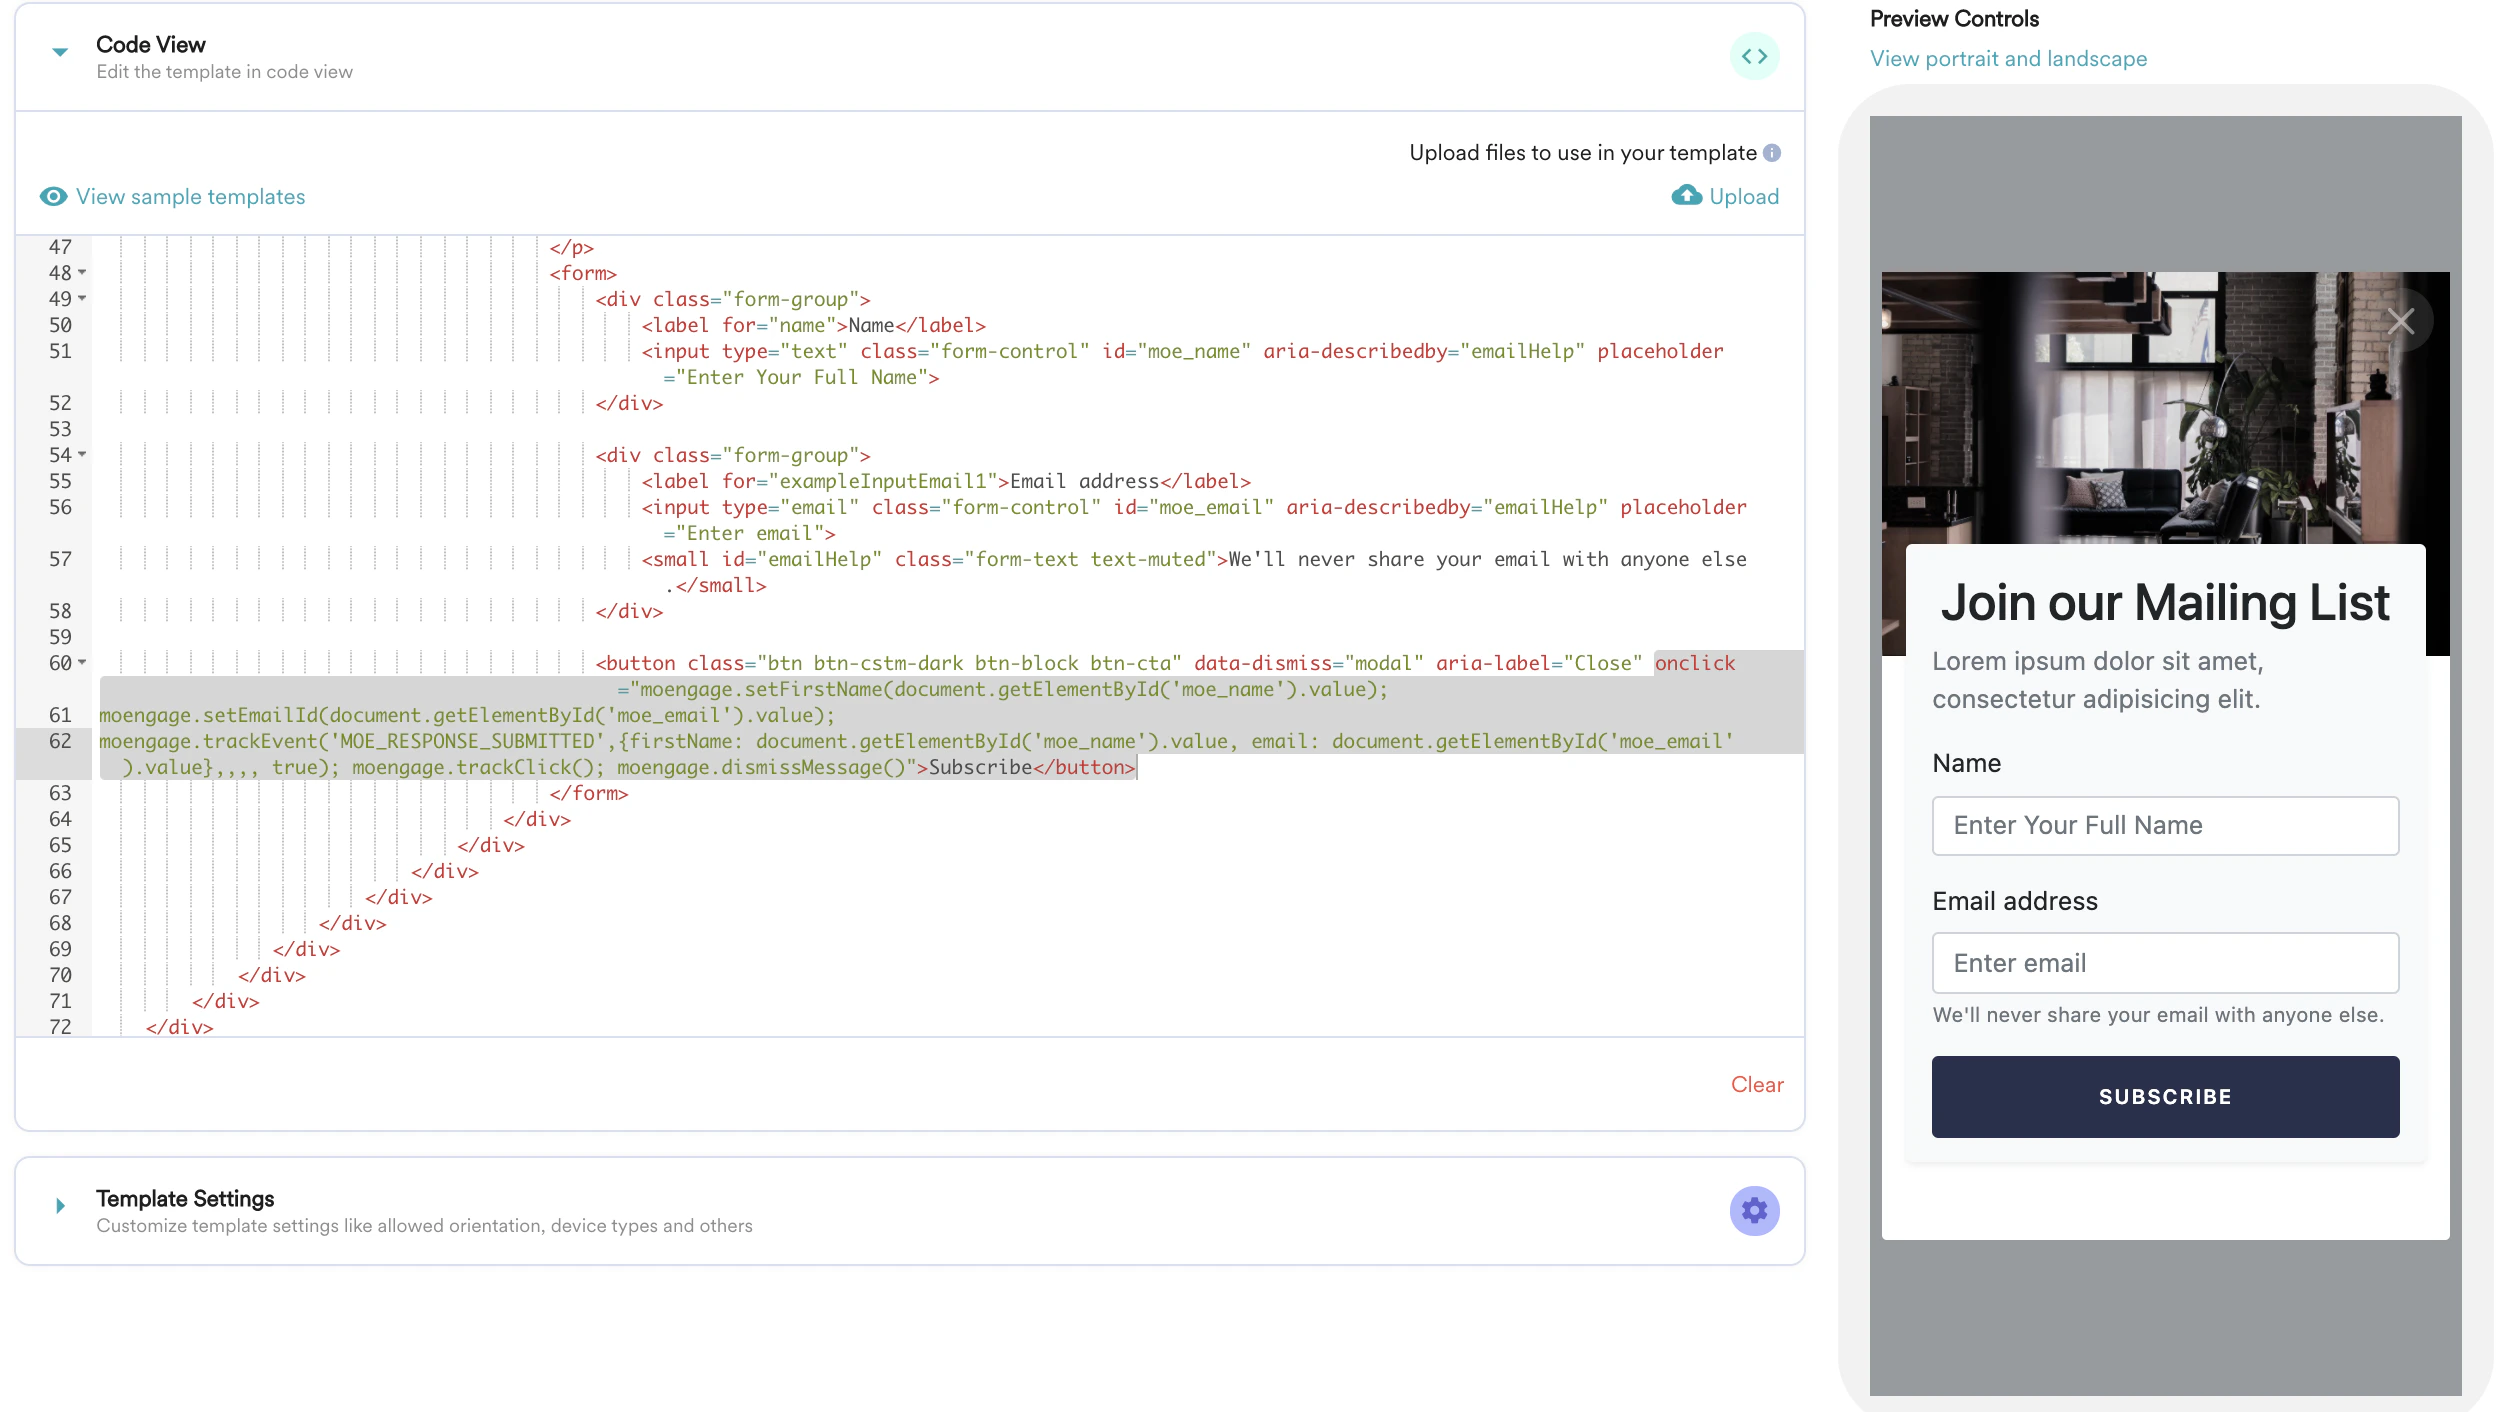Viewport: 2500px width, 1412px height.
Task: Click the info icon next to Upload files
Action: coord(1773,153)
